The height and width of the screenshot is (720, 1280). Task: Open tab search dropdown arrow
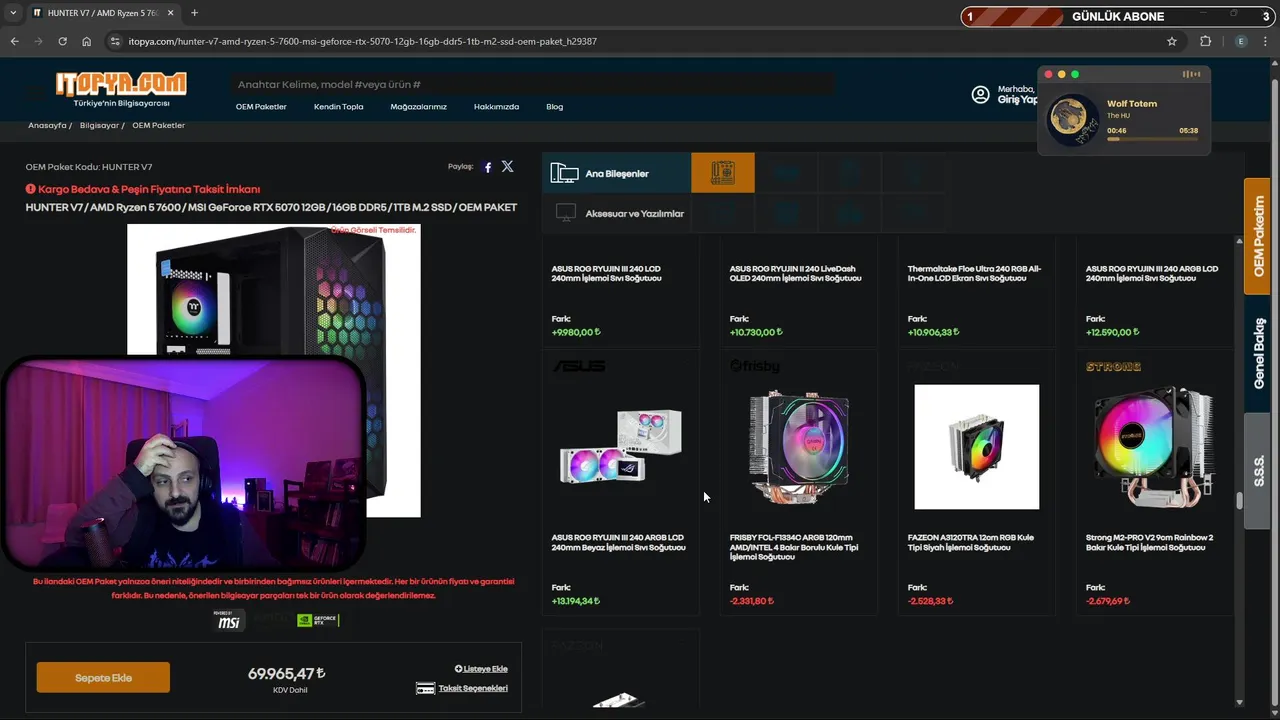coord(13,13)
